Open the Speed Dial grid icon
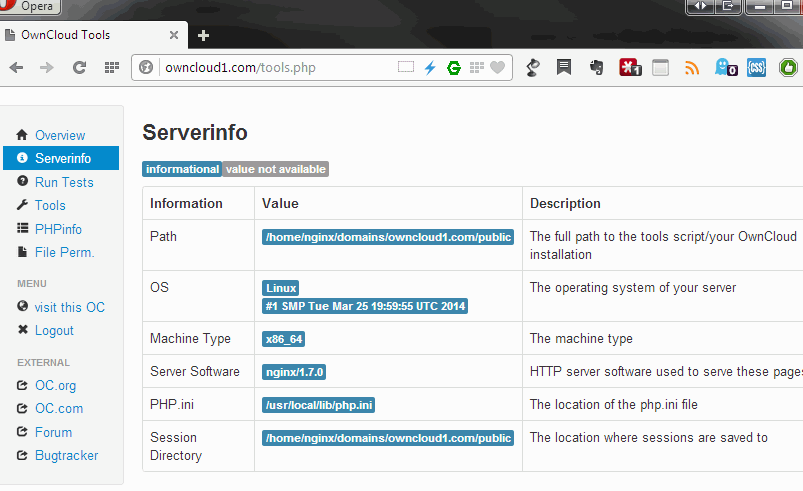Screen dimensions: 803x491 click(112, 68)
